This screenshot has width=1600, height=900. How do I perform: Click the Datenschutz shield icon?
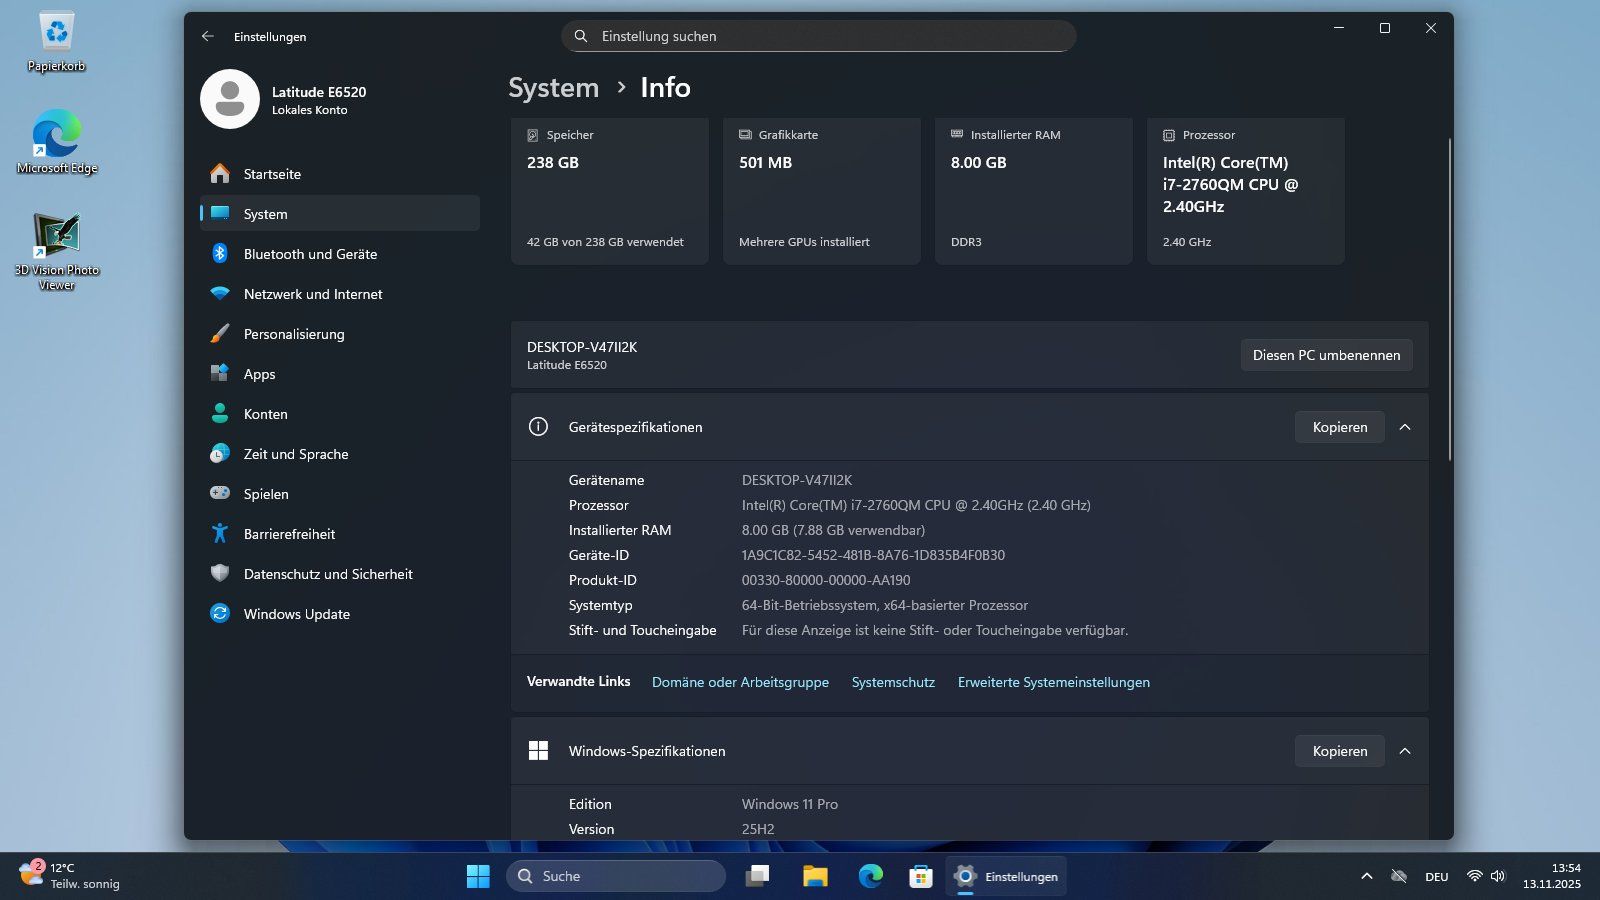tap(220, 573)
